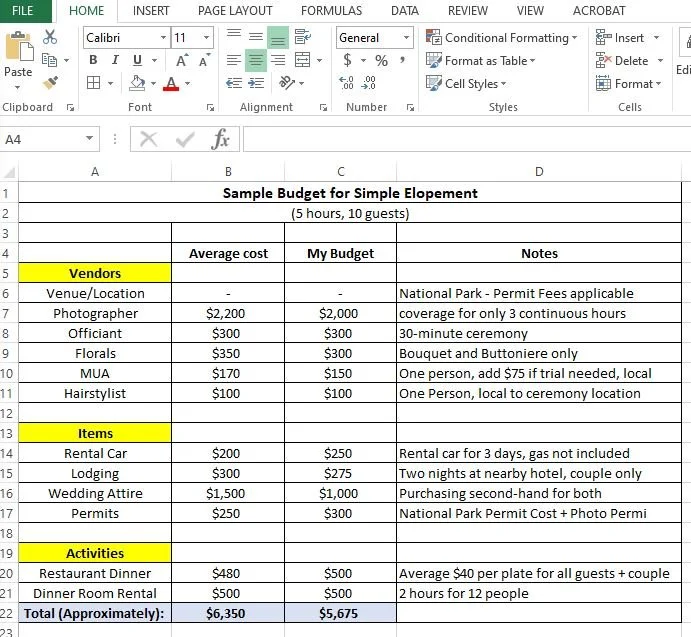Open the Format cells menu
The height and width of the screenshot is (637, 691).
[628, 83]
